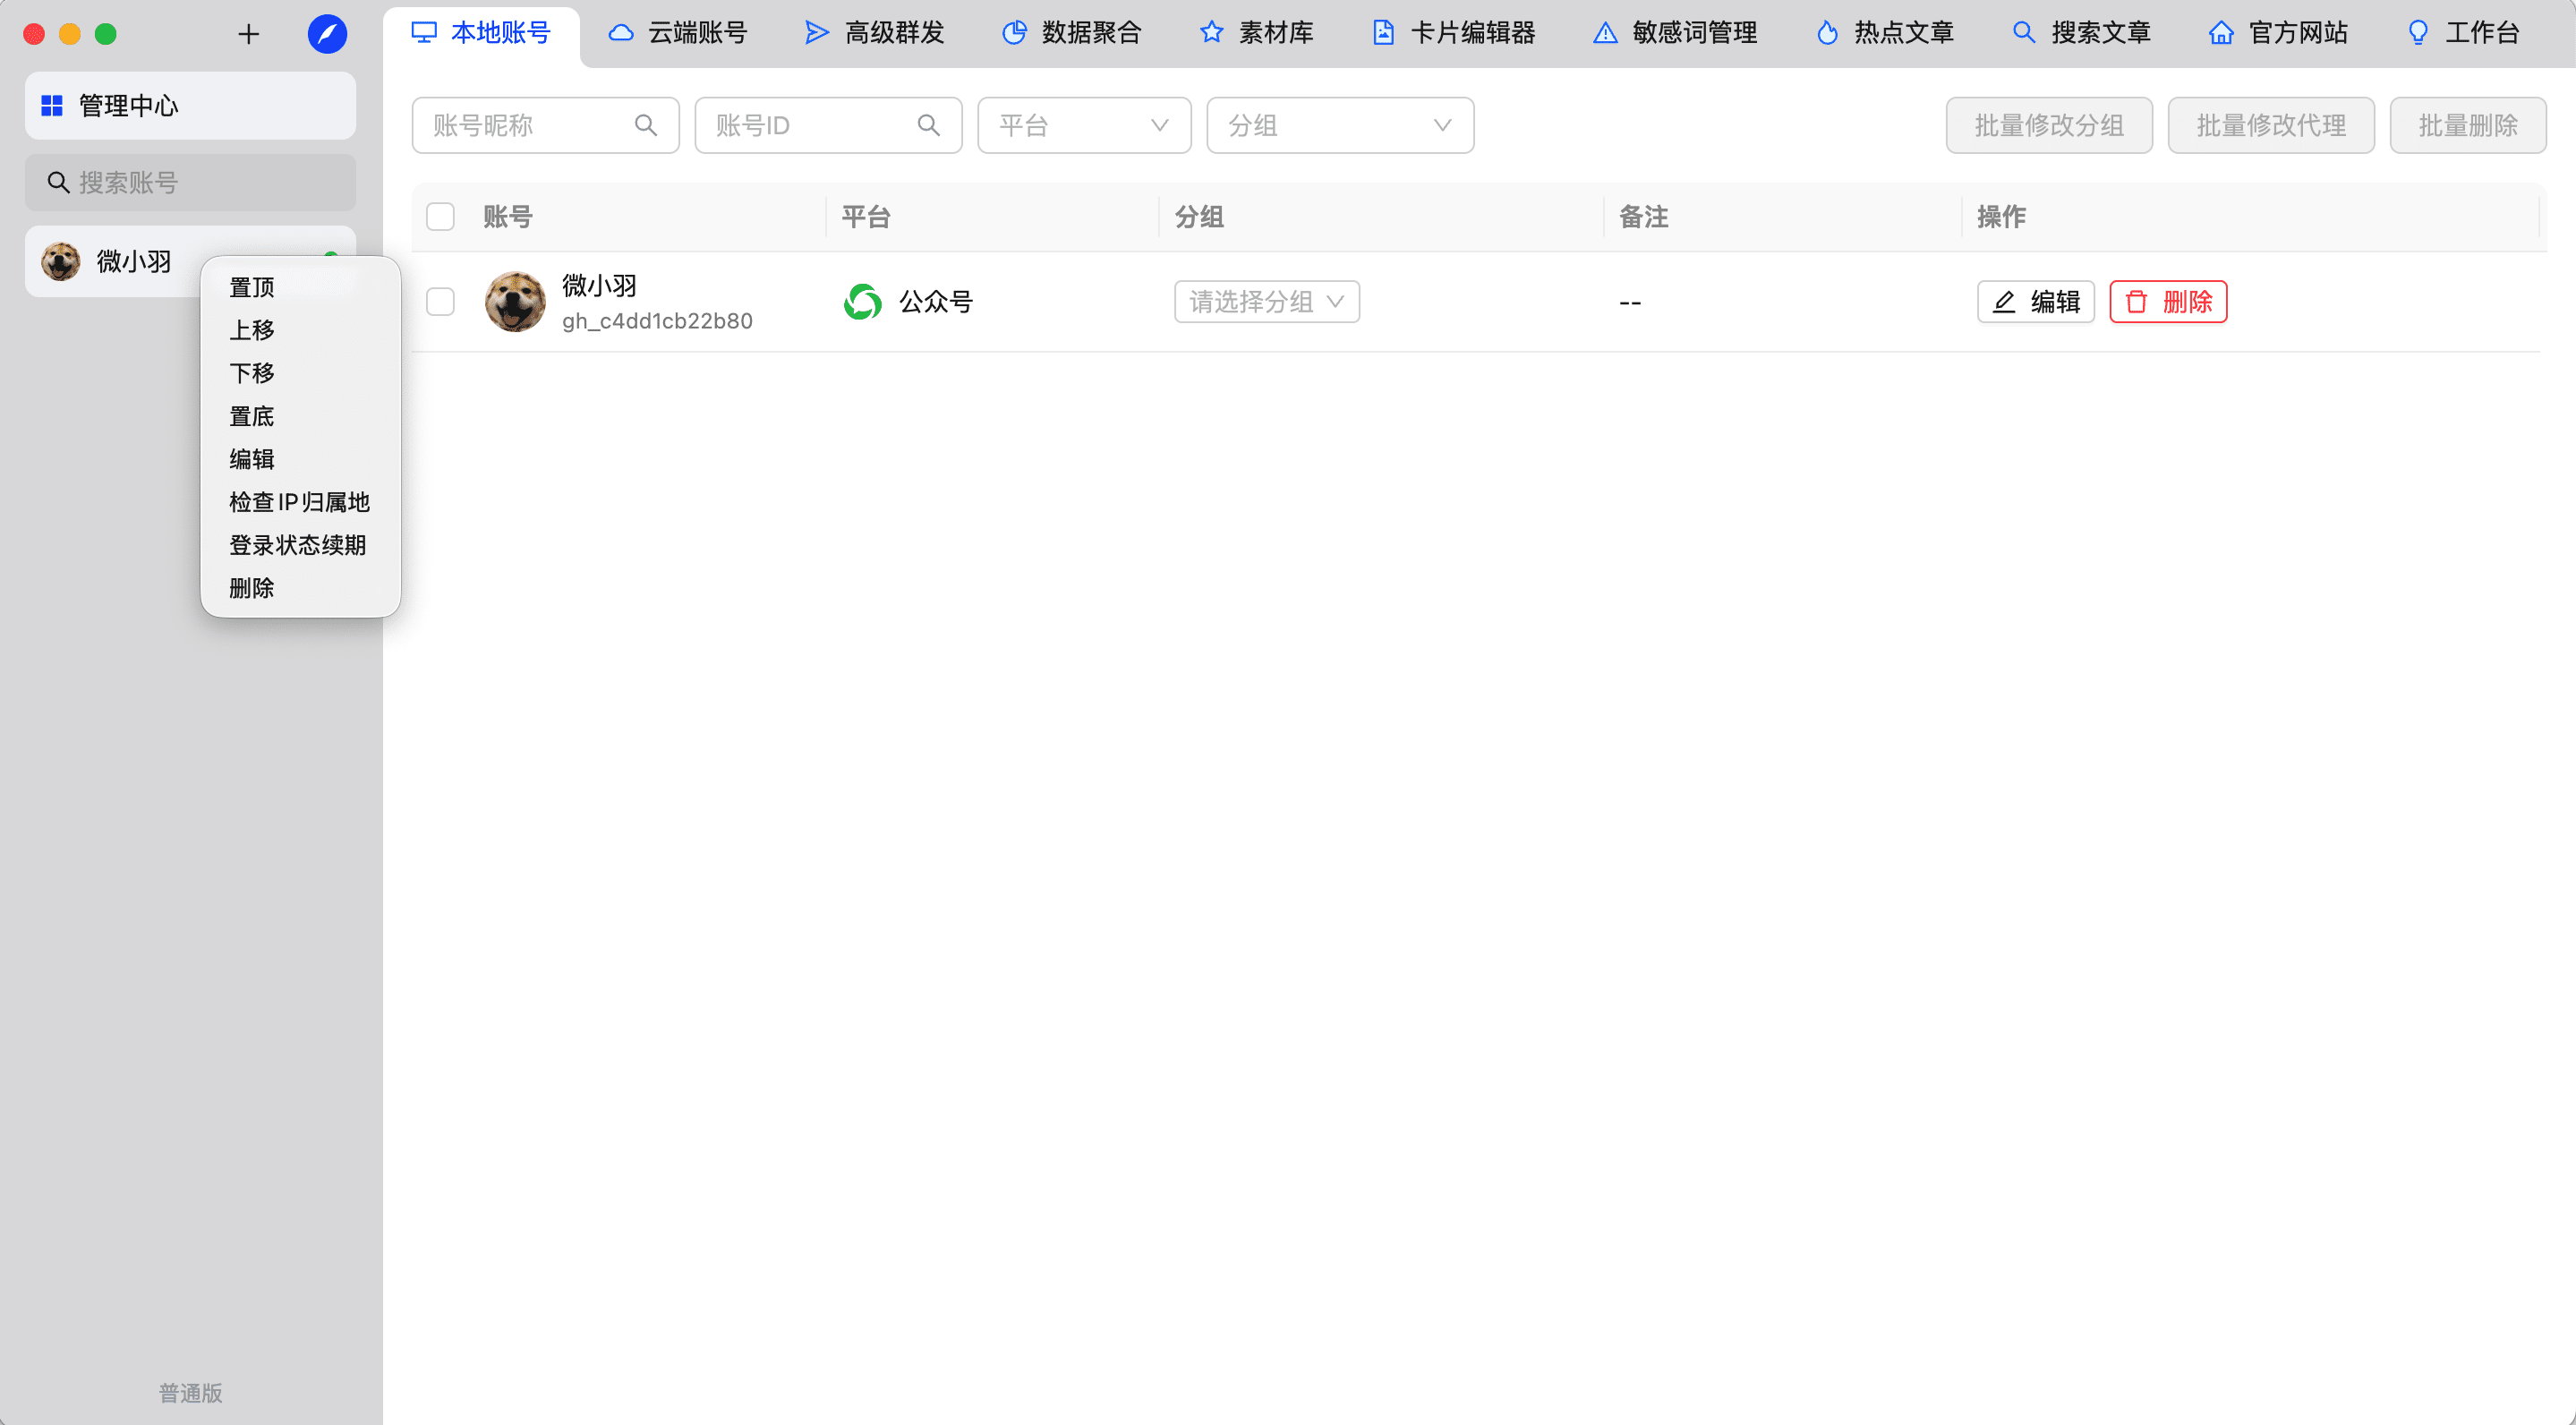Click the red trash 删除 button in row
The height and width of the screenshot is (1425, 2576).
coord(2167,302)
